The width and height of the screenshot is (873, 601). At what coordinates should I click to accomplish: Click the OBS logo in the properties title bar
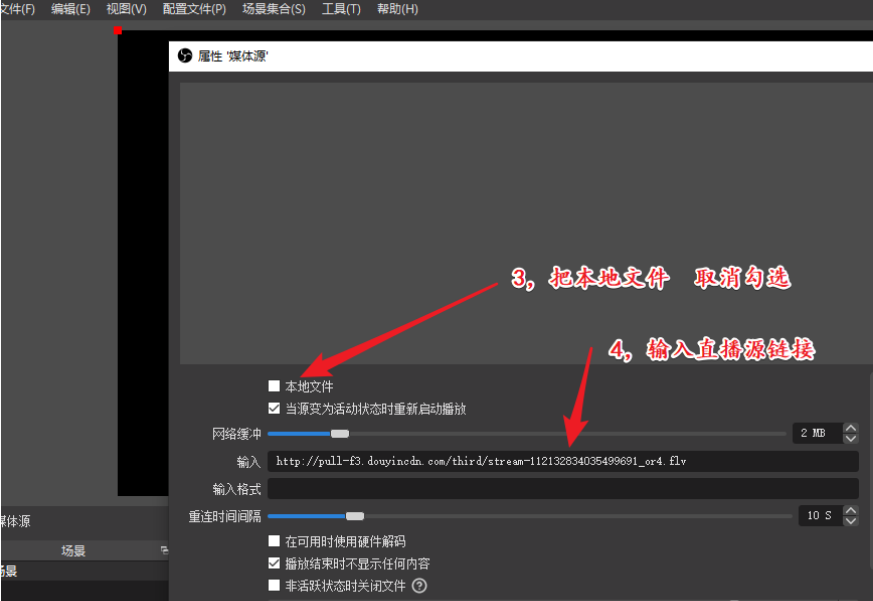coord(185,56)
